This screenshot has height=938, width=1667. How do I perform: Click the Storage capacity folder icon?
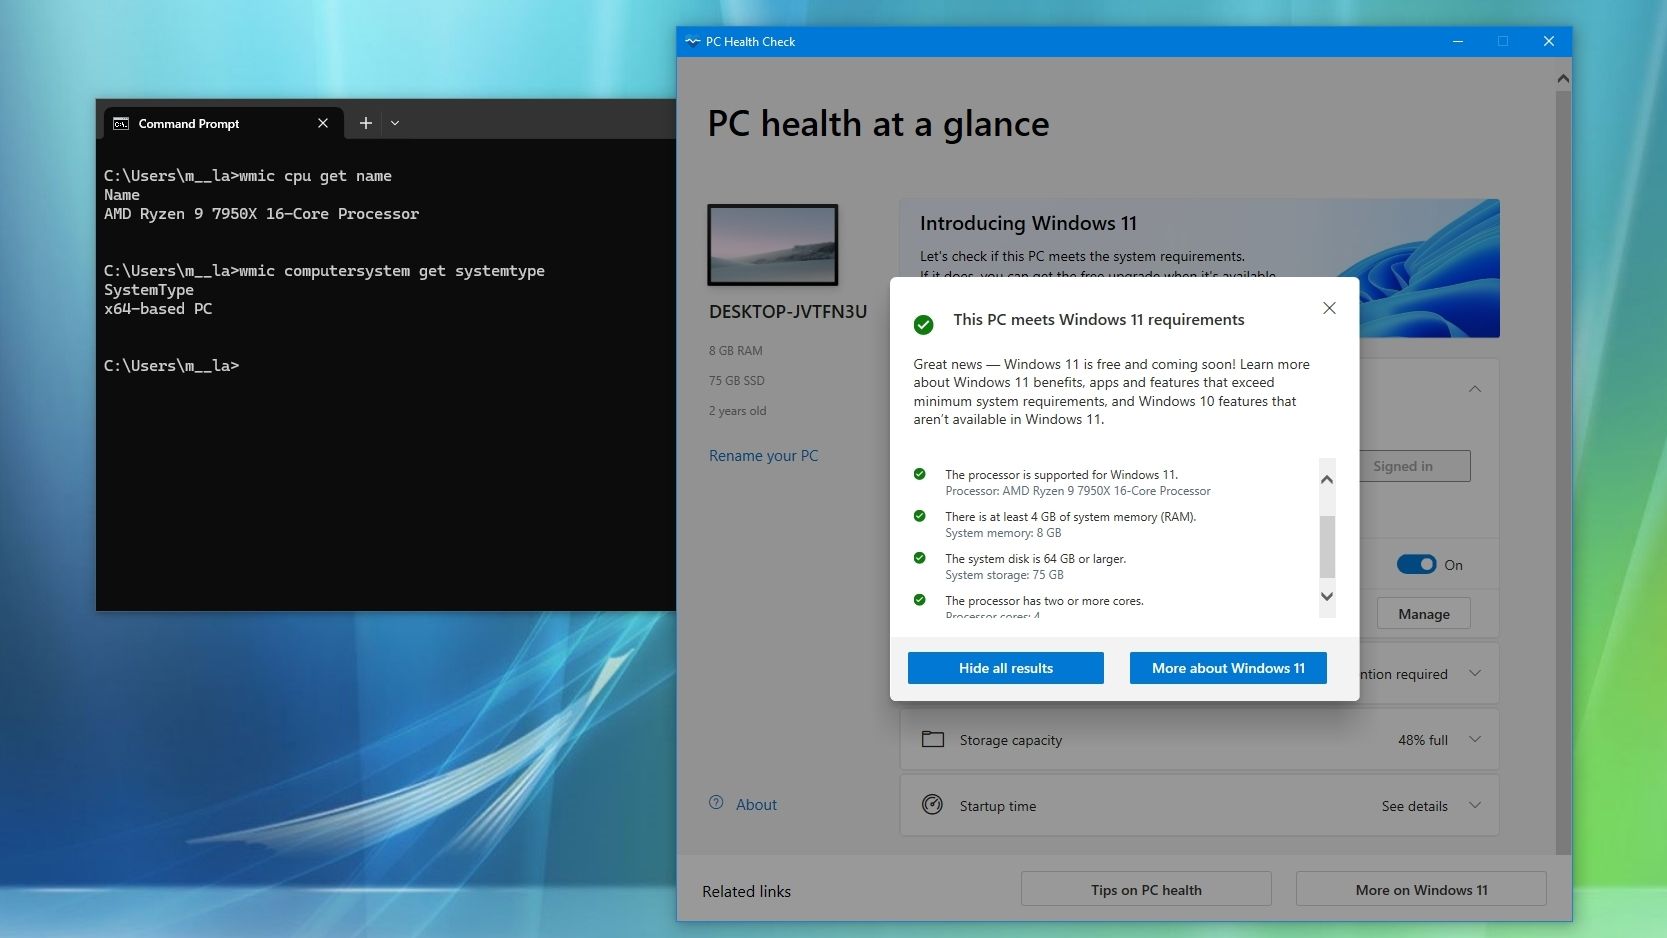[933, 739]
